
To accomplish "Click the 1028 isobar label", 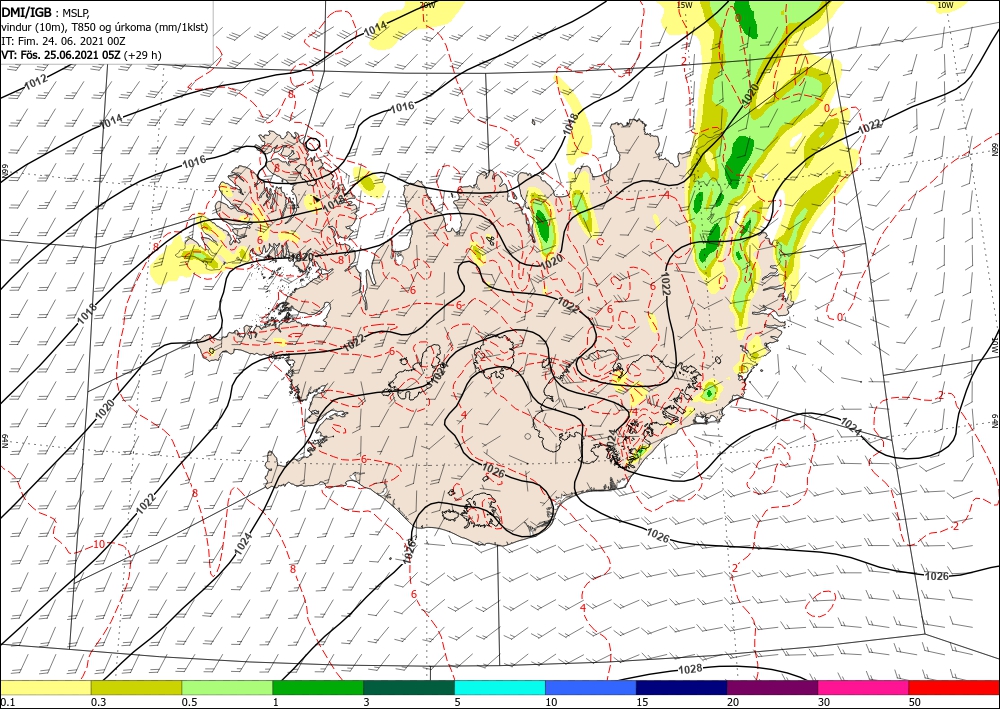I will [690, 669].
